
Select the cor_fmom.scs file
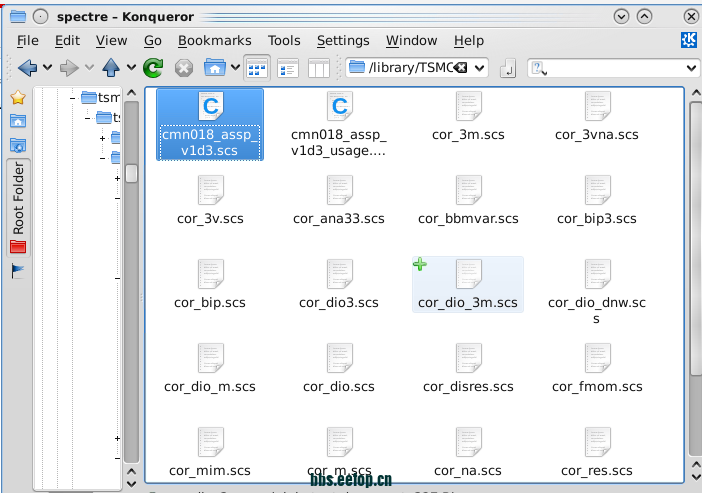point(597,369)
